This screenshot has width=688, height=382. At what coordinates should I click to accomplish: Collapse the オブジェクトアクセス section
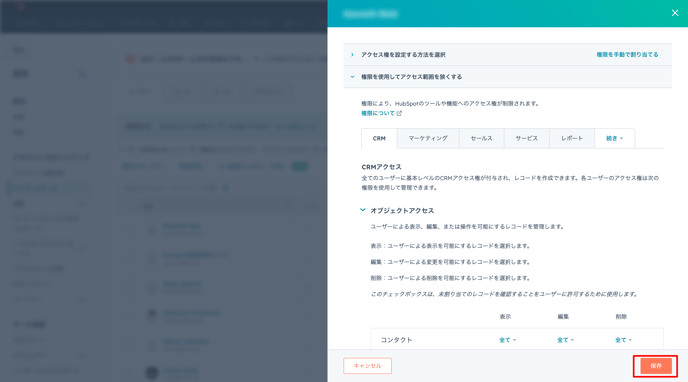362,210
